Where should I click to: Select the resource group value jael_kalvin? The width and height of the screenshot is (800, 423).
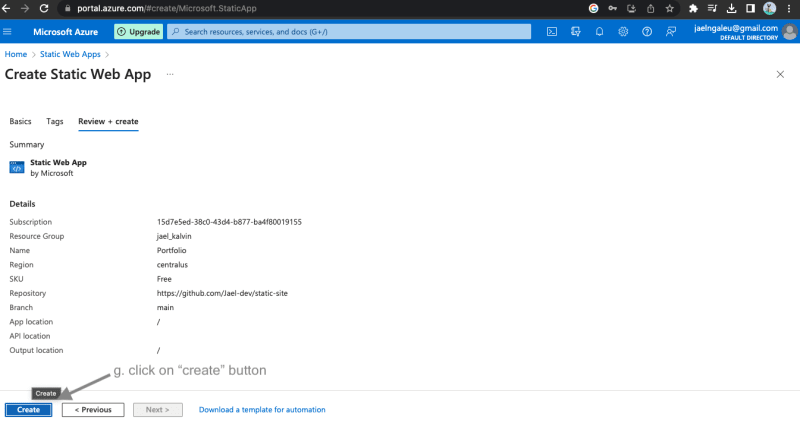click(x=174, y=236)
